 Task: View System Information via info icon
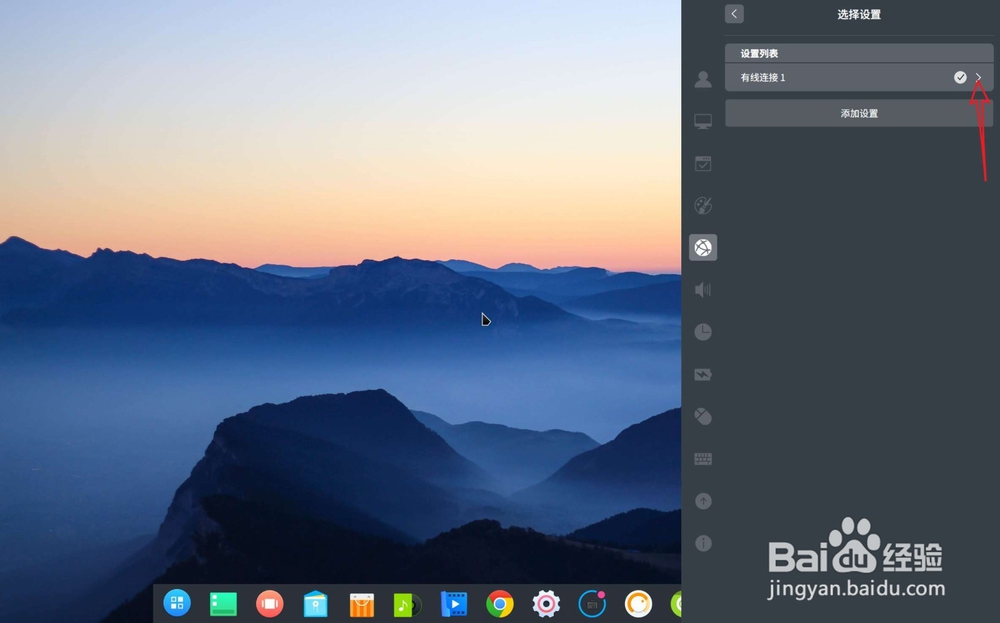tap(703, 542)
